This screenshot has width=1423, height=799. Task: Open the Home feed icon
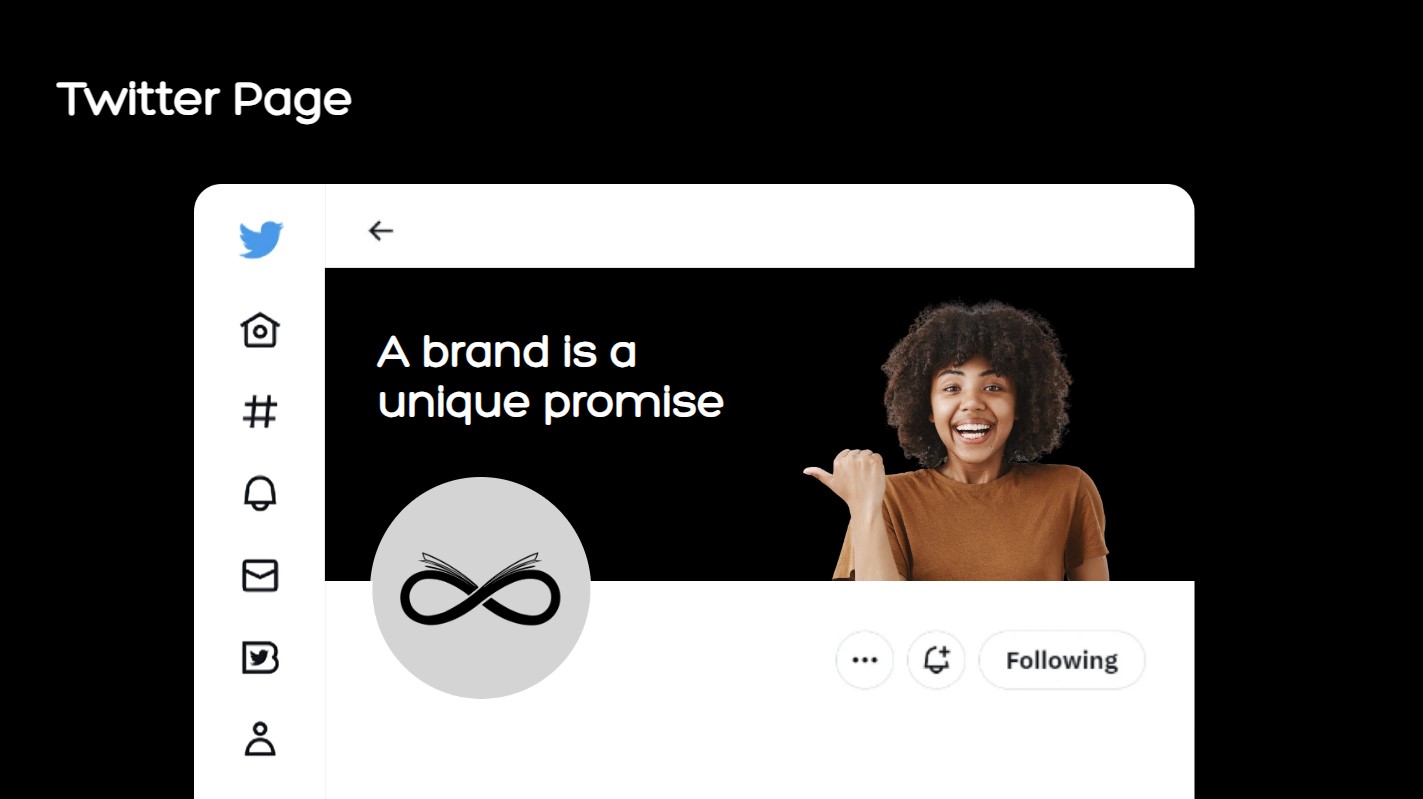[x=260, y=330]
